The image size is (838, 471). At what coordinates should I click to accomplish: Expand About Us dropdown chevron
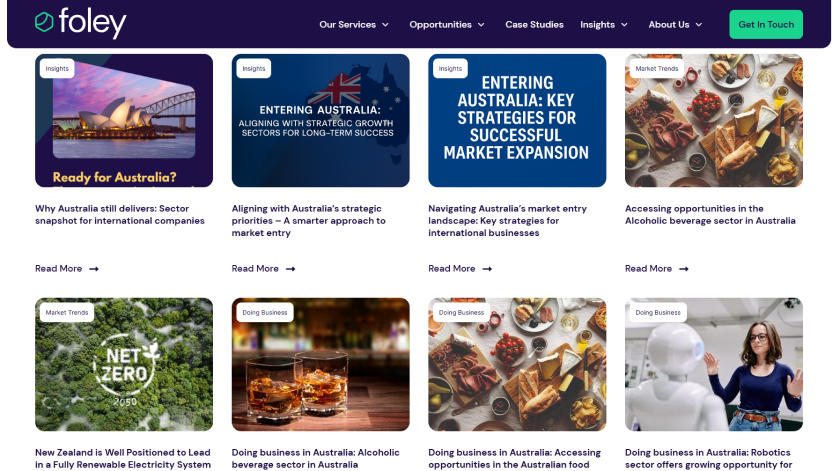(699, 25)
